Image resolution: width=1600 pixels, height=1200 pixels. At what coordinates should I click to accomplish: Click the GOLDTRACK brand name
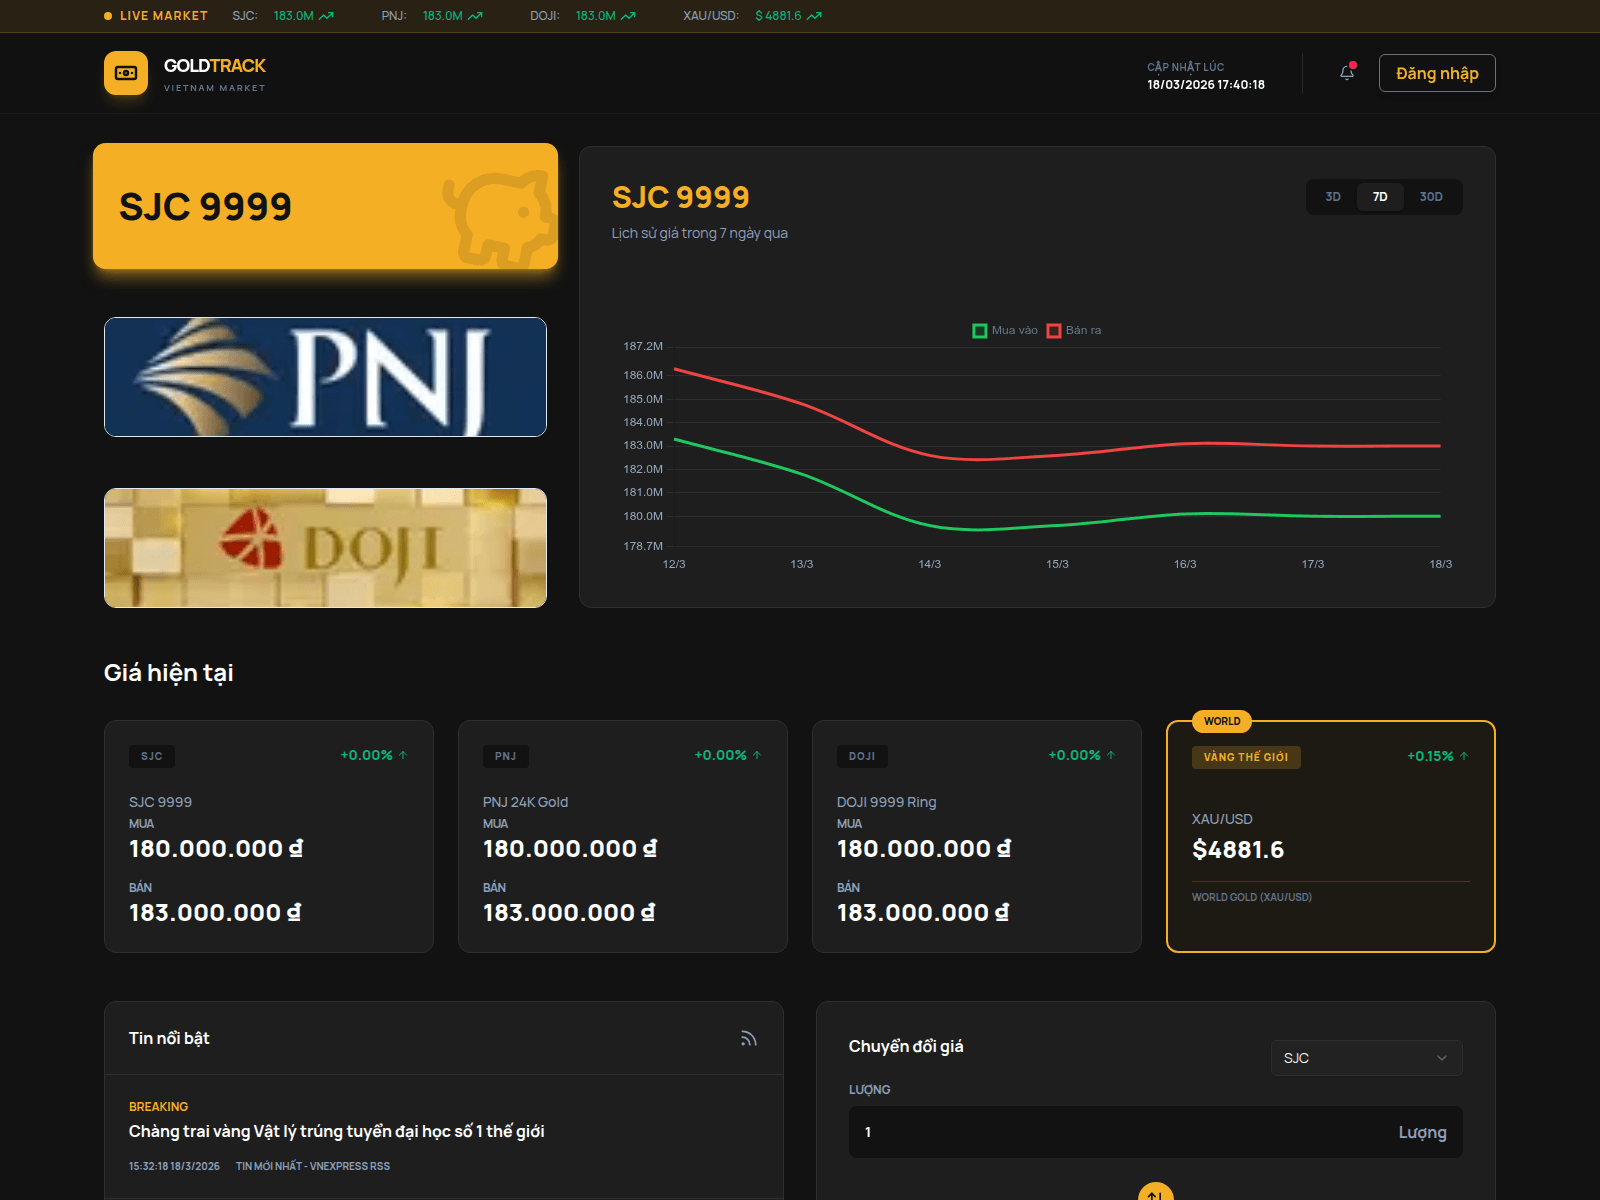point(215,66)
